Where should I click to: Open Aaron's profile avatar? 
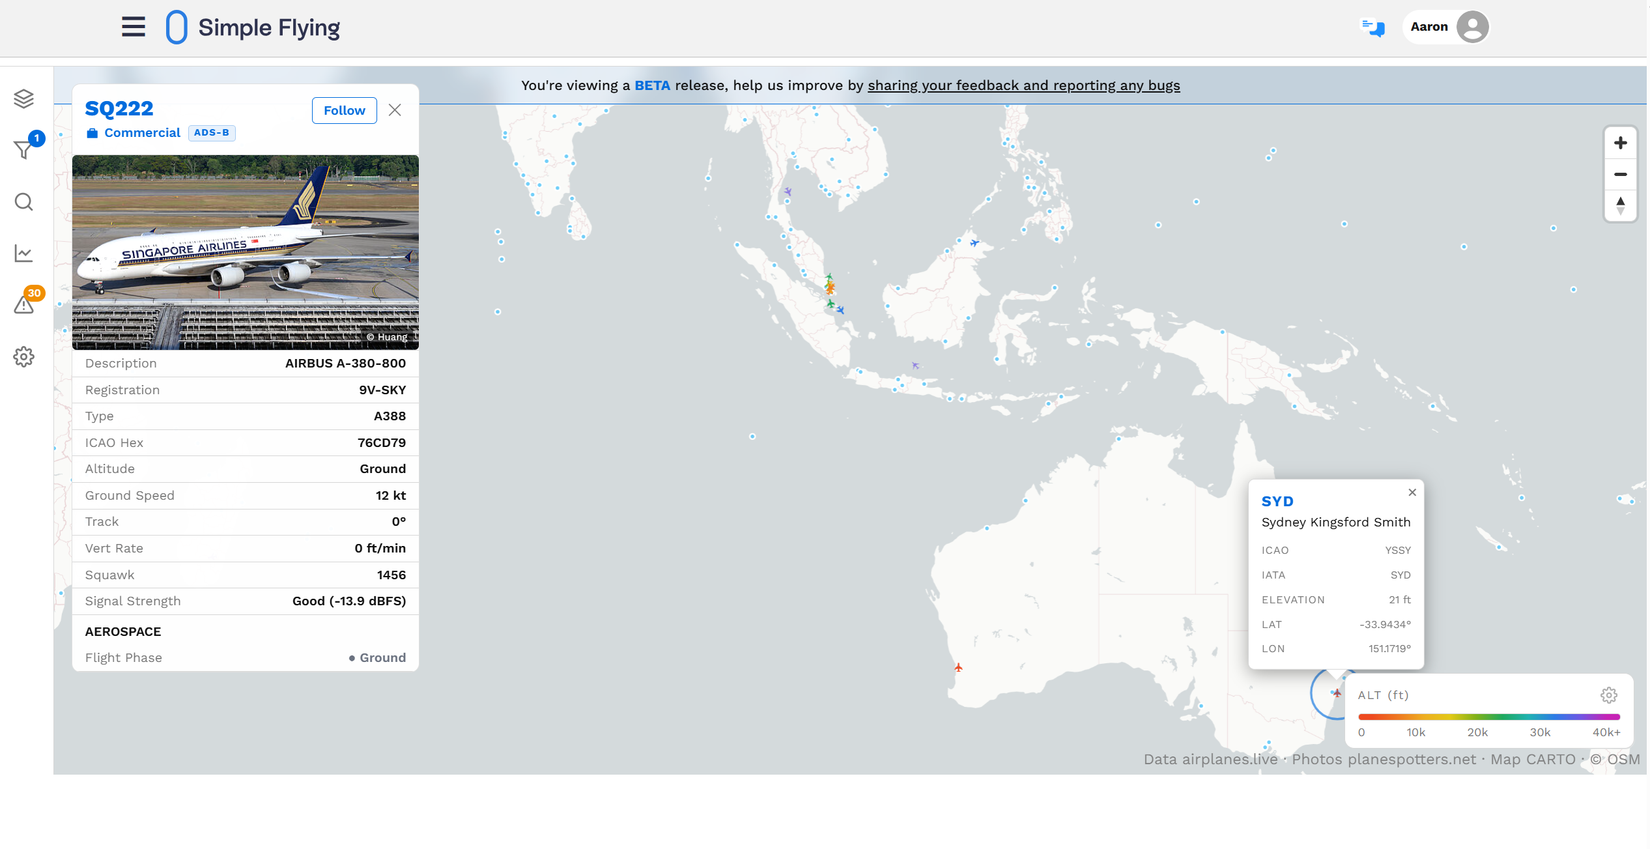pyautogui.click(x=1472, y=27)
